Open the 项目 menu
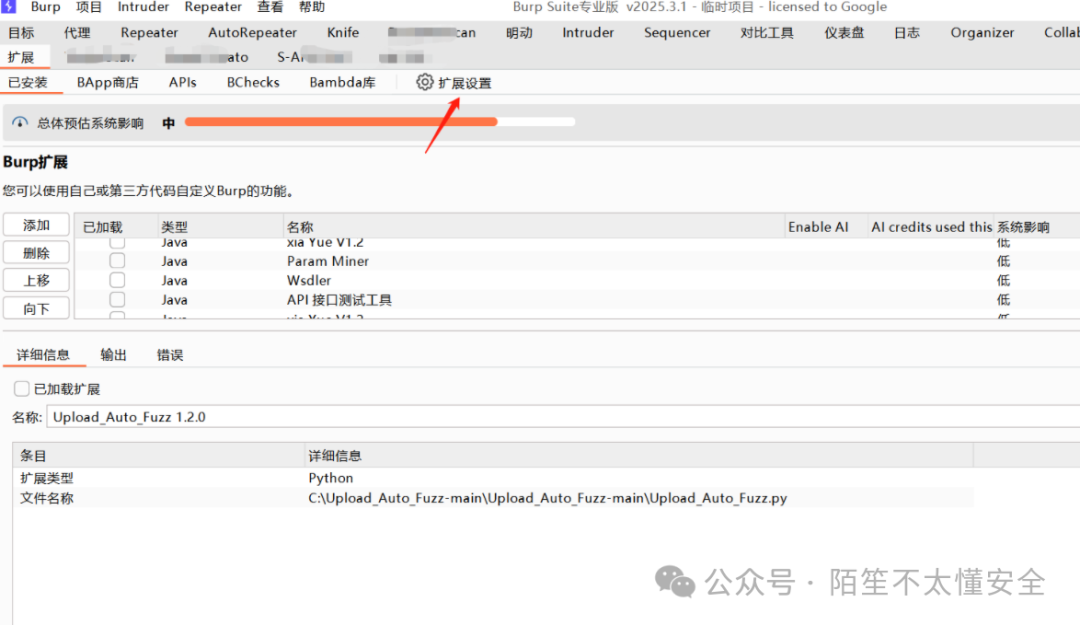 [89, 7]
